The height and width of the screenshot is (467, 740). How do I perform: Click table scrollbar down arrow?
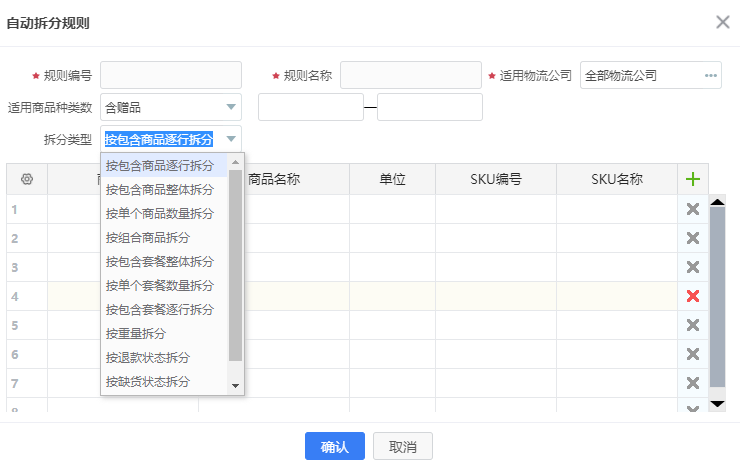click(717, 404)
